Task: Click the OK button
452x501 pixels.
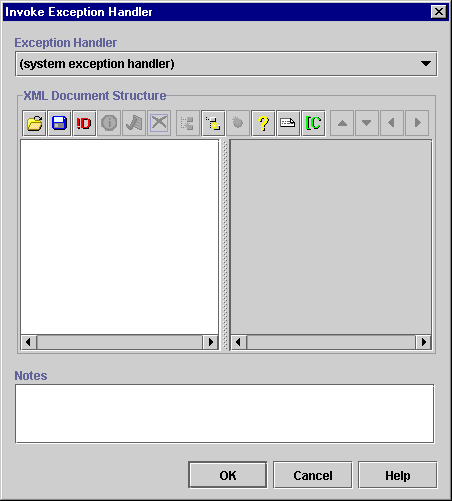Action: [x=228, y=475]
